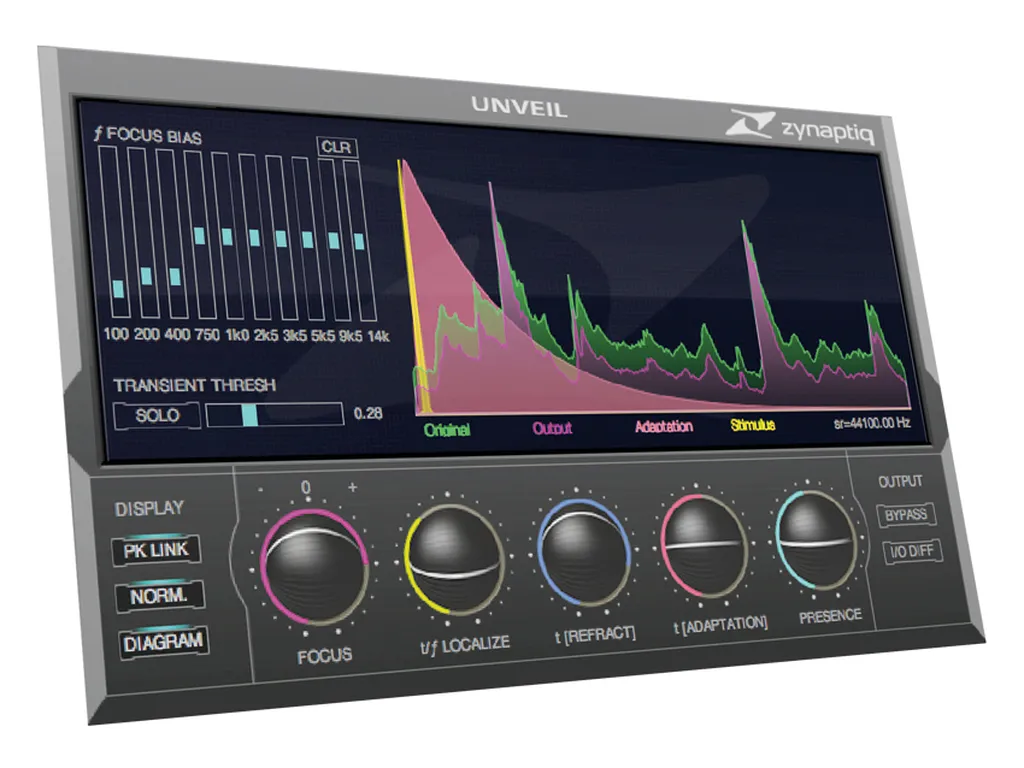Click the 750 Hz focus bias slider

(x=200, y=236)
